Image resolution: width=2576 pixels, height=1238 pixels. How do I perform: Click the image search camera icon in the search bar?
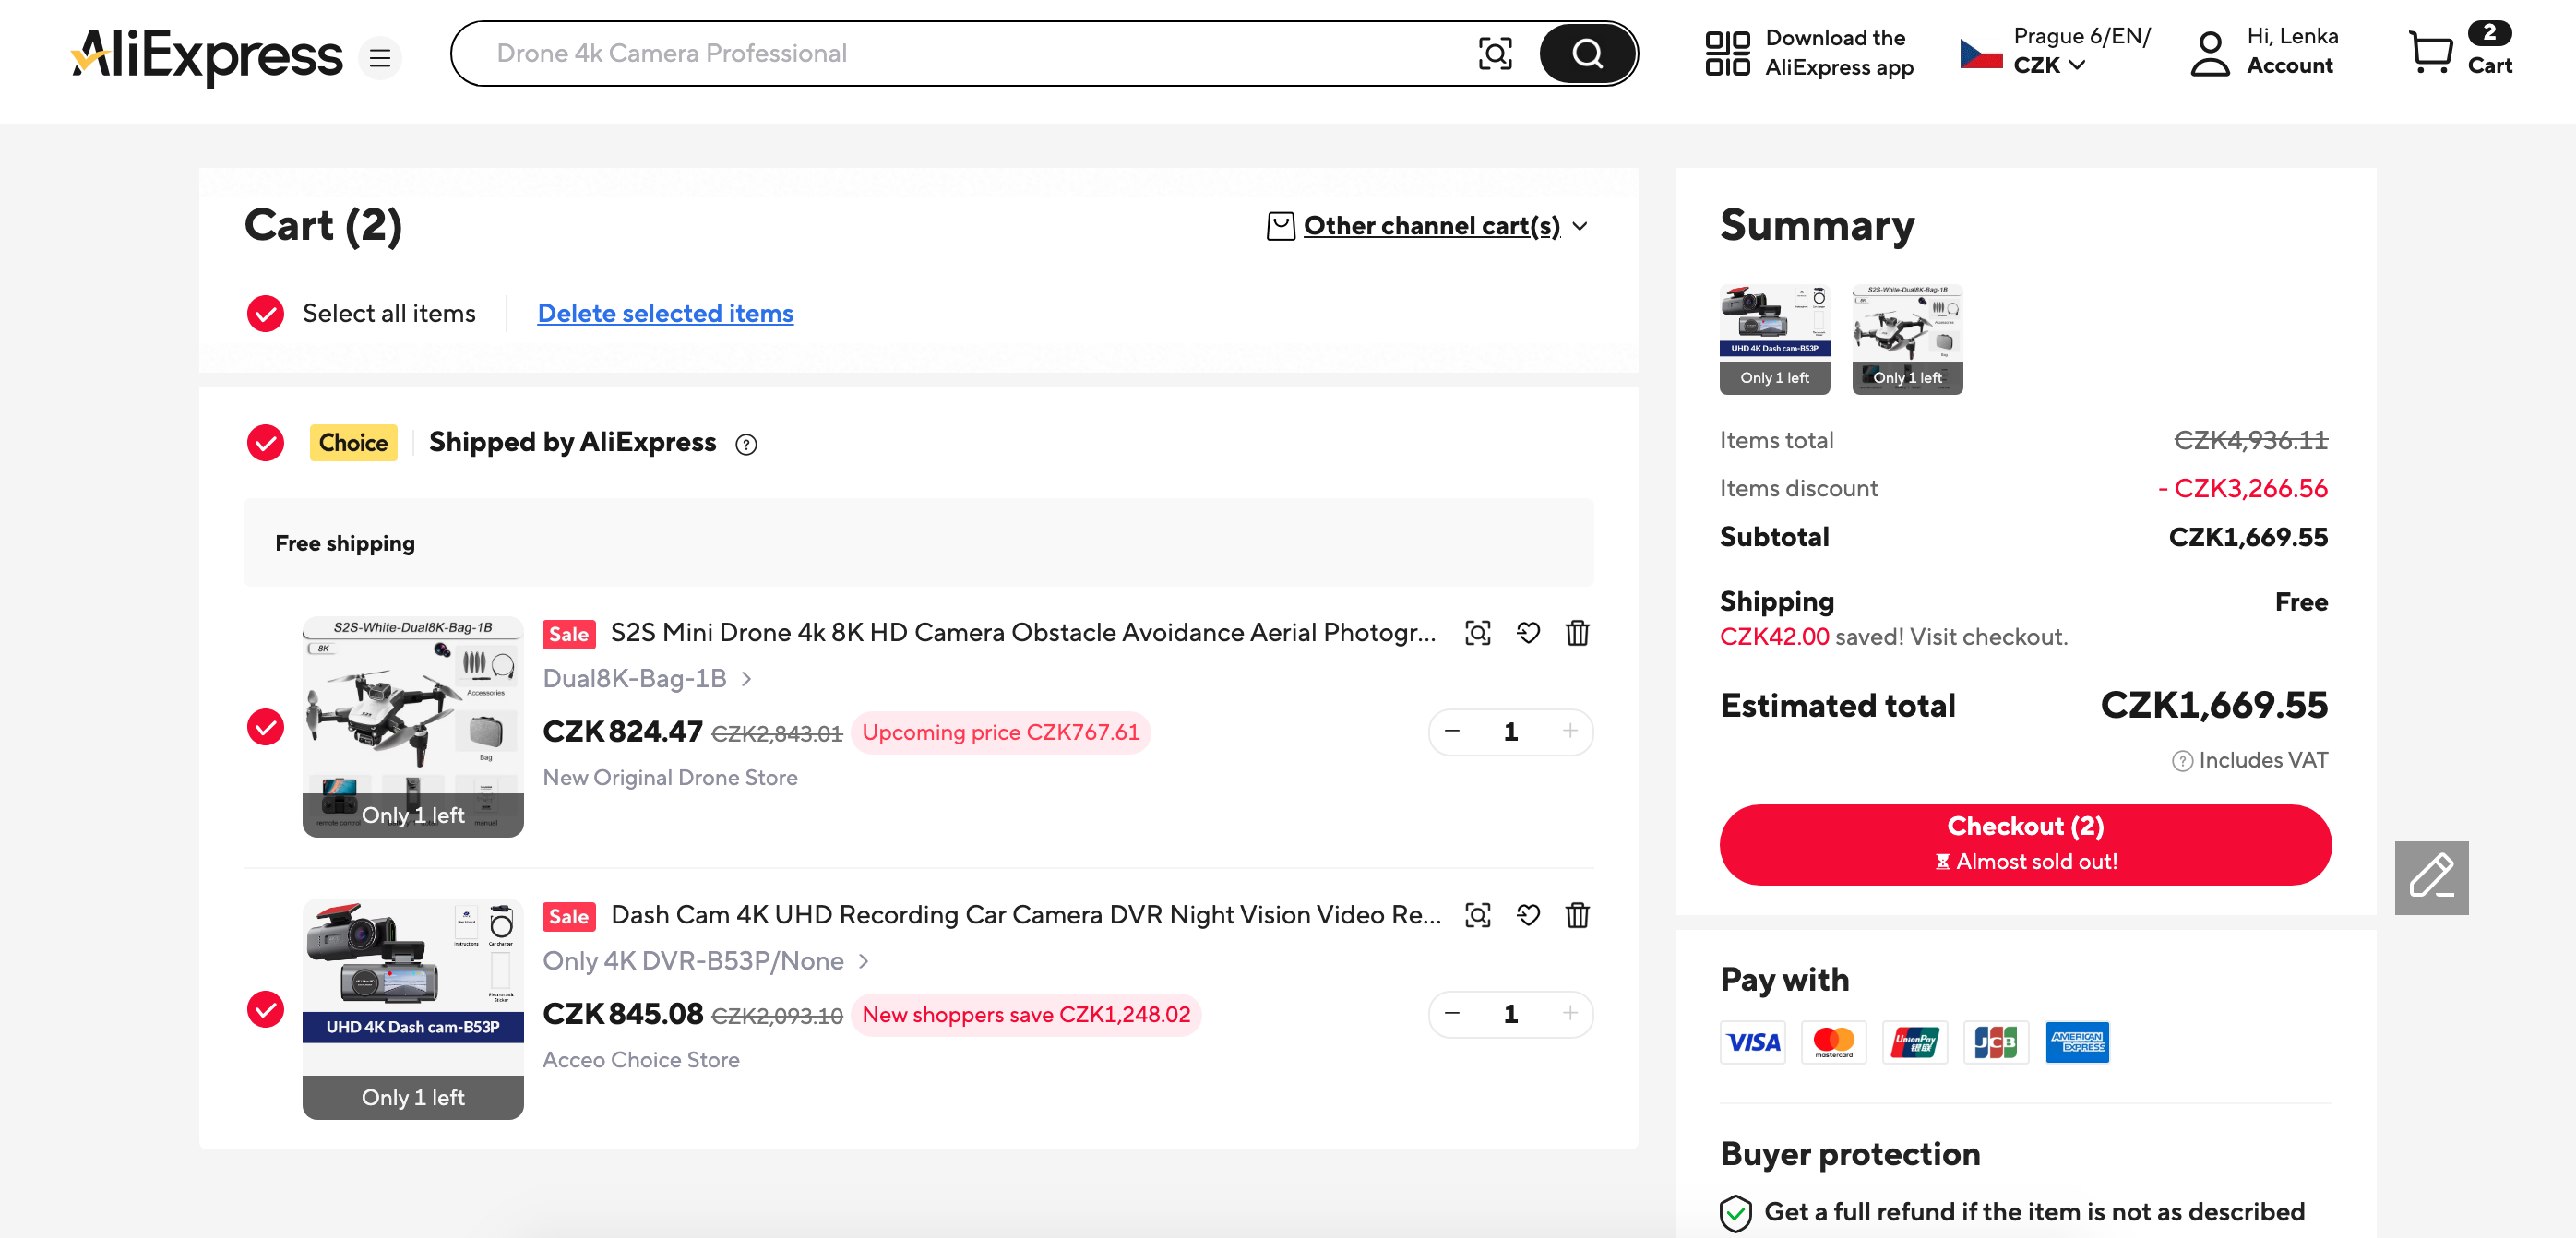[x=1494, y=53]
